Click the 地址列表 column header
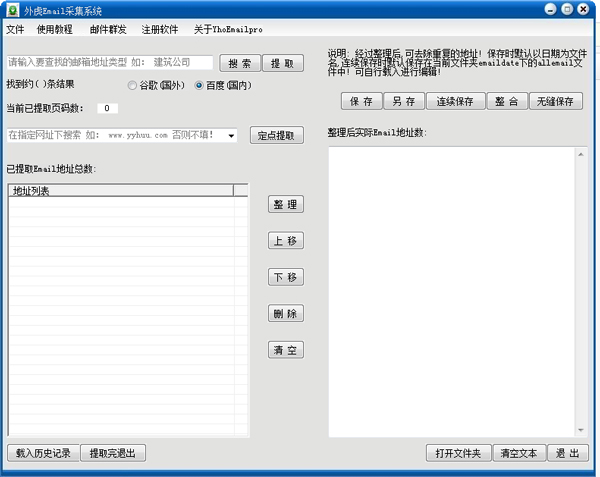The image size is (600, 477). [120, 190]
